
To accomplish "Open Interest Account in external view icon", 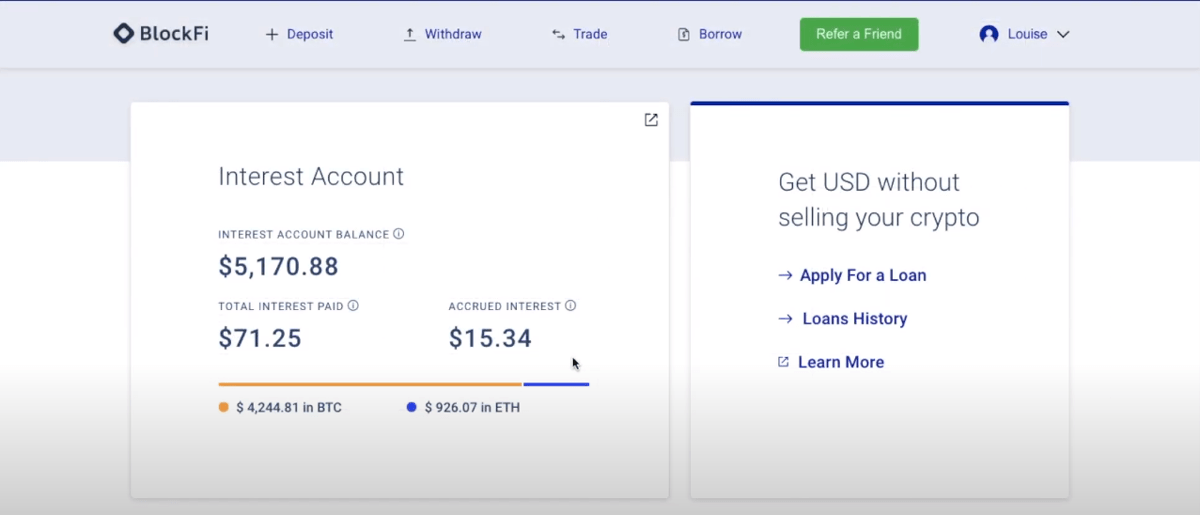I will [651, 120].
